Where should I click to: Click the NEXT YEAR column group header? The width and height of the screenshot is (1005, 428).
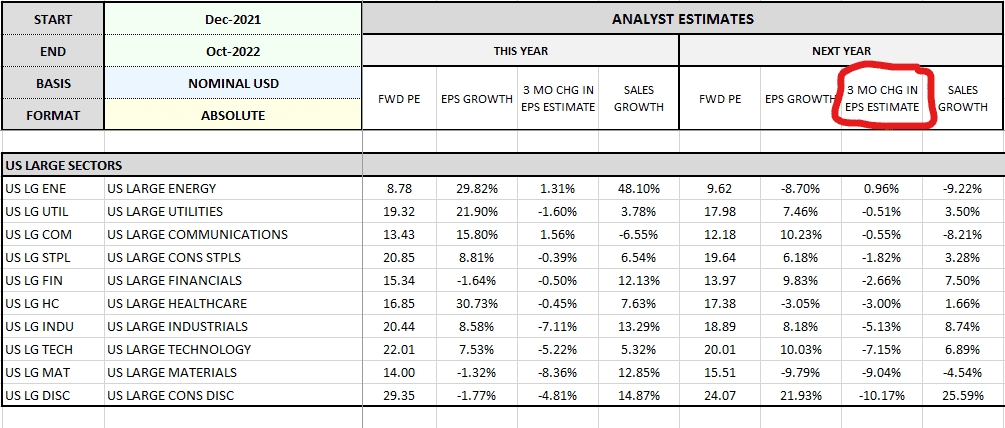click(841, 51)
